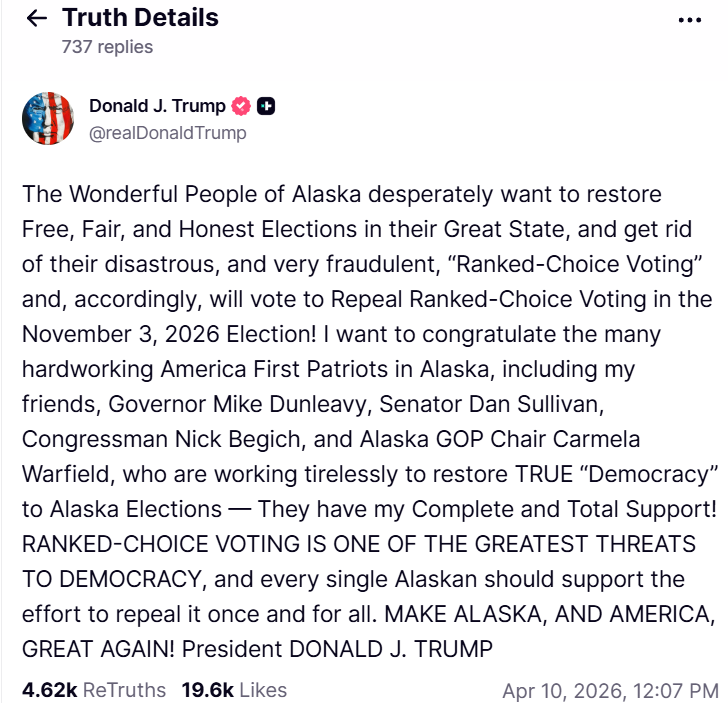The width and height of the screenshot is (728, 703).
Task: Click the Truth Details heading
Action: click(x=140, y=18)
